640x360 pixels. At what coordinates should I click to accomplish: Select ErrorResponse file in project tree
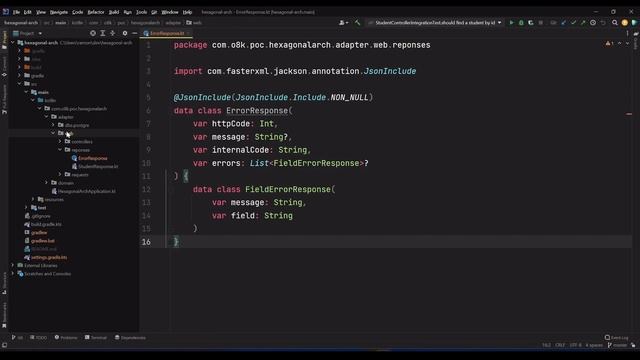[x=93, y=158]
